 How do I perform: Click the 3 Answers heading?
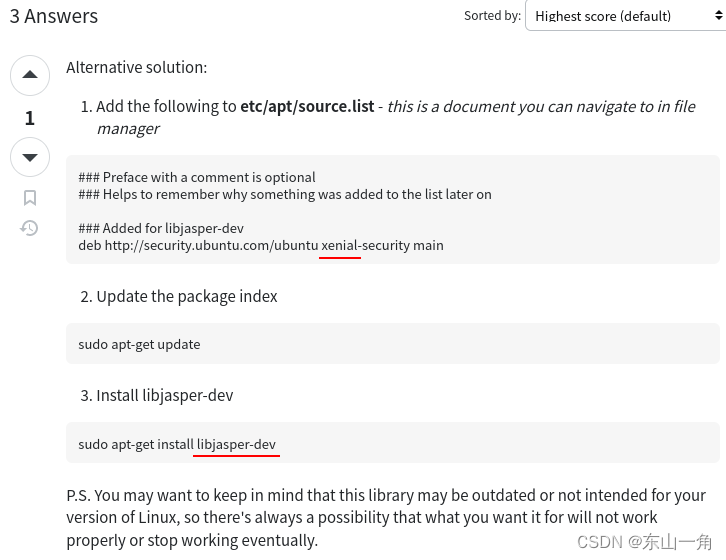click(54, 16)
